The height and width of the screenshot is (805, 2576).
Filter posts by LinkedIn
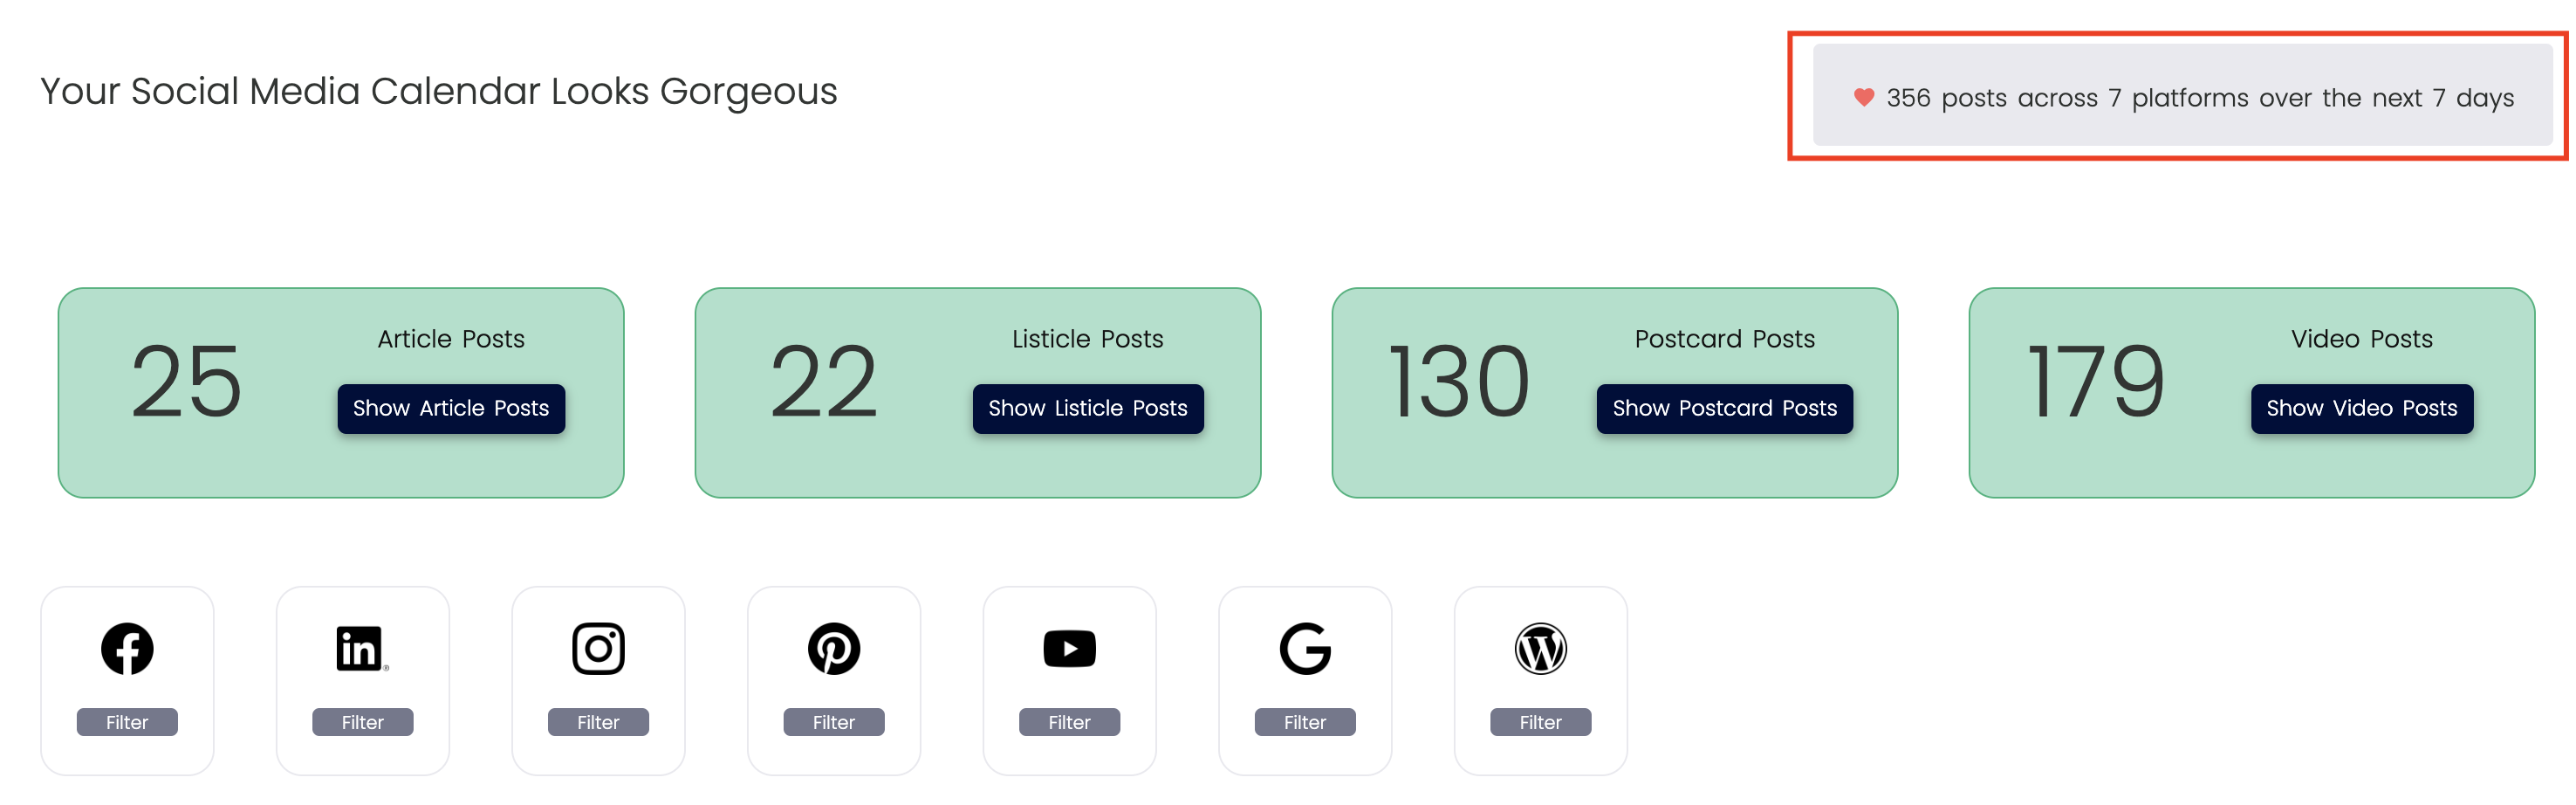click(362, 722)
